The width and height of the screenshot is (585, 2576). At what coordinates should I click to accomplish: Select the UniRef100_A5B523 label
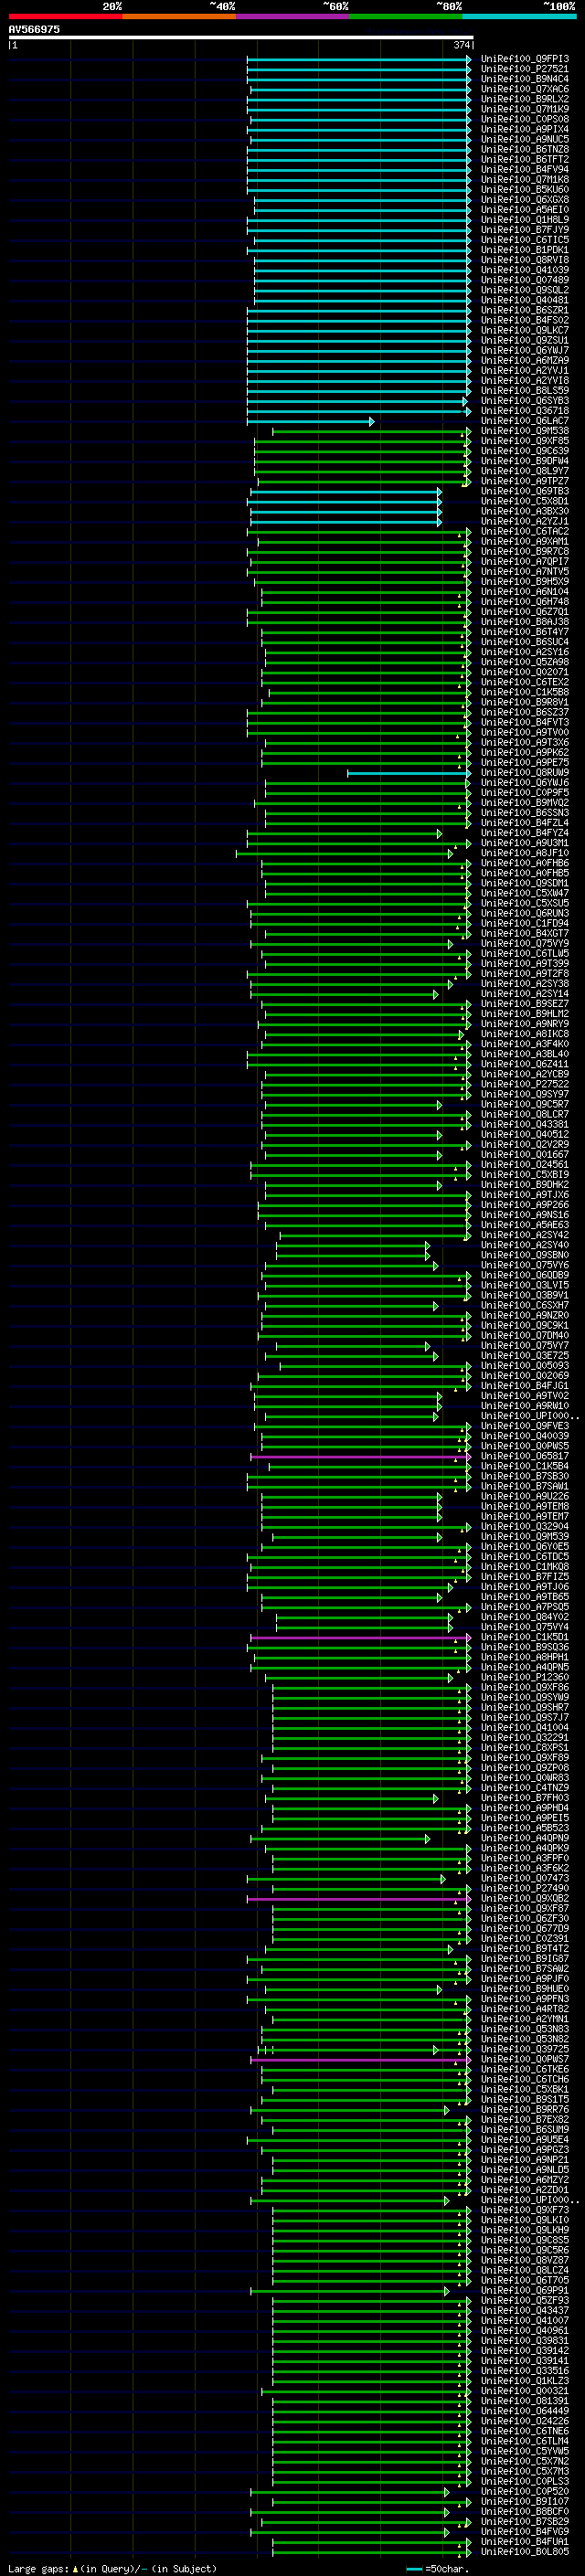click(x=524, y=1828)
